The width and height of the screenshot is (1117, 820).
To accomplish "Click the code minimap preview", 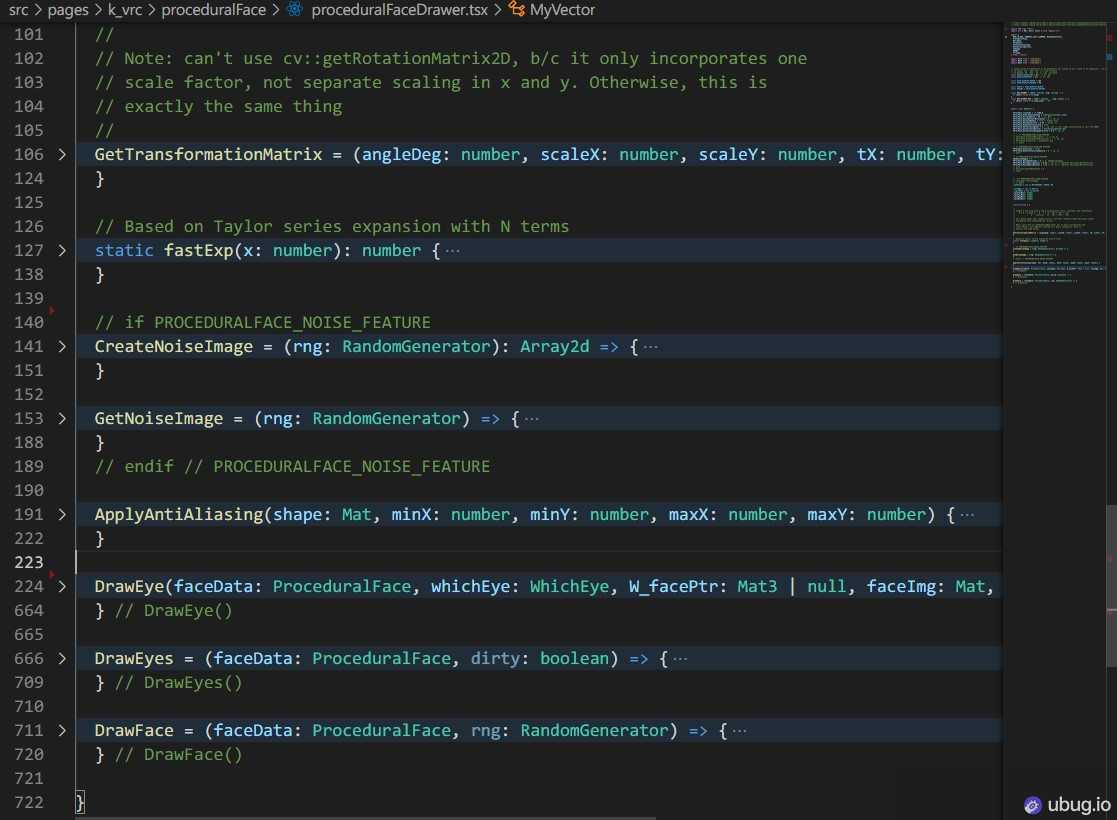I will tap(1050, 150).
